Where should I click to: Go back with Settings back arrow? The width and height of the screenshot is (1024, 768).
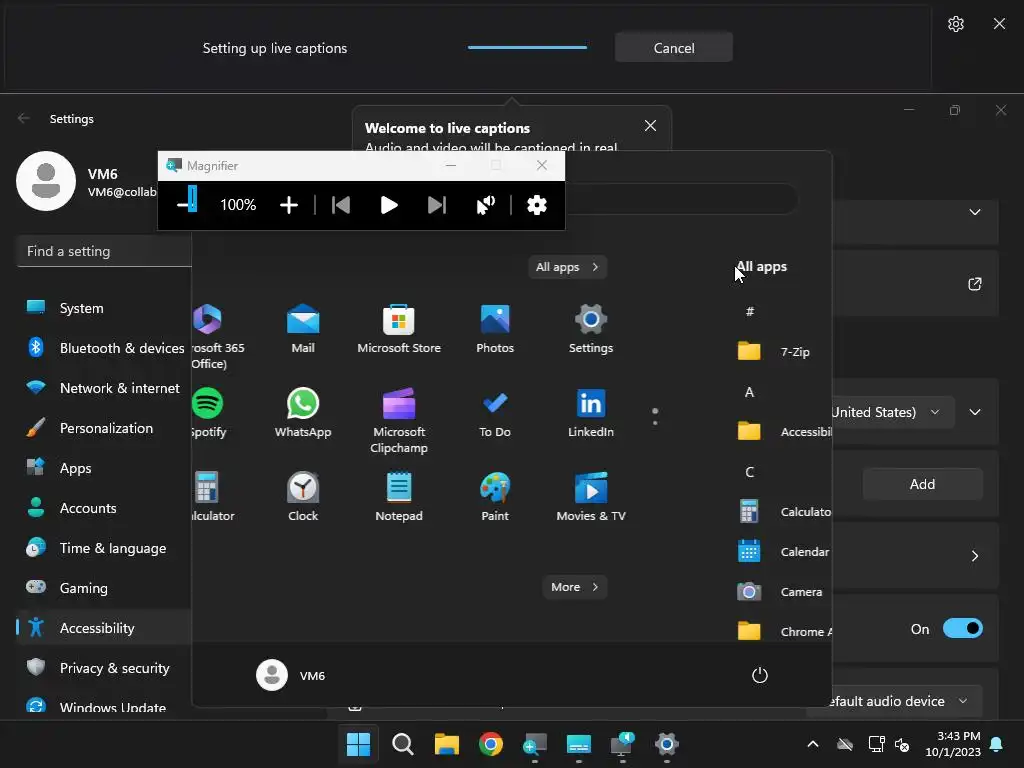tap(24, 118)
